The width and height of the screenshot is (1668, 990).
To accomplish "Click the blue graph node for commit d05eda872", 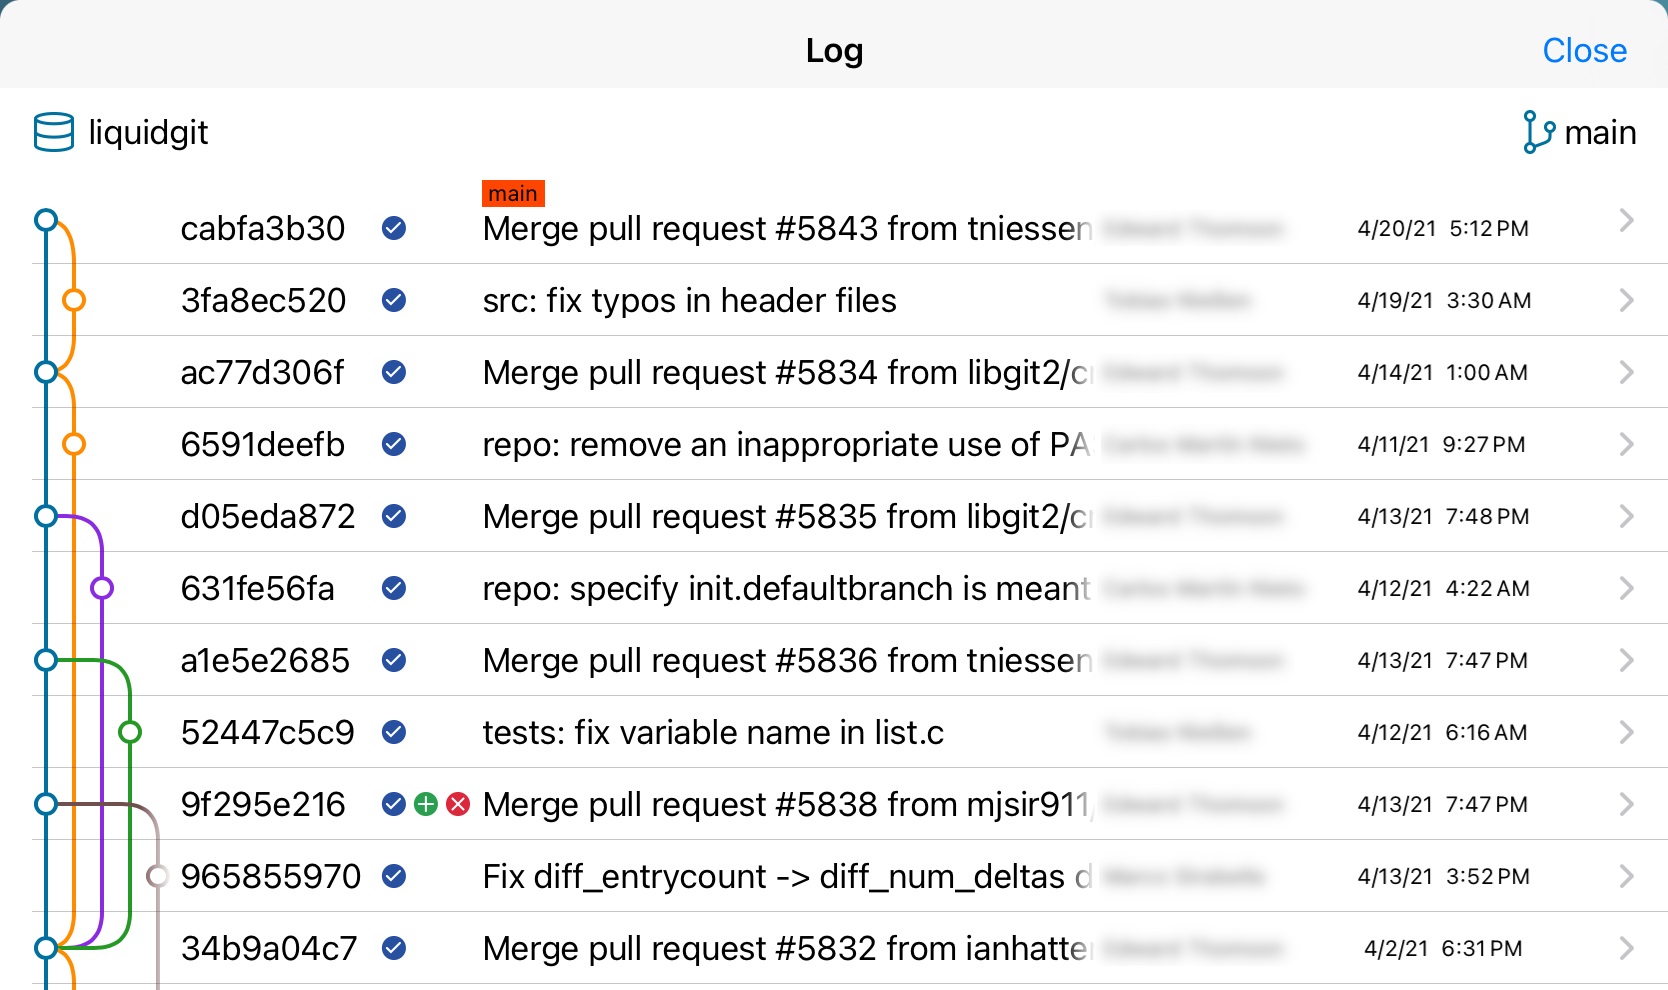I will [46, 516].
